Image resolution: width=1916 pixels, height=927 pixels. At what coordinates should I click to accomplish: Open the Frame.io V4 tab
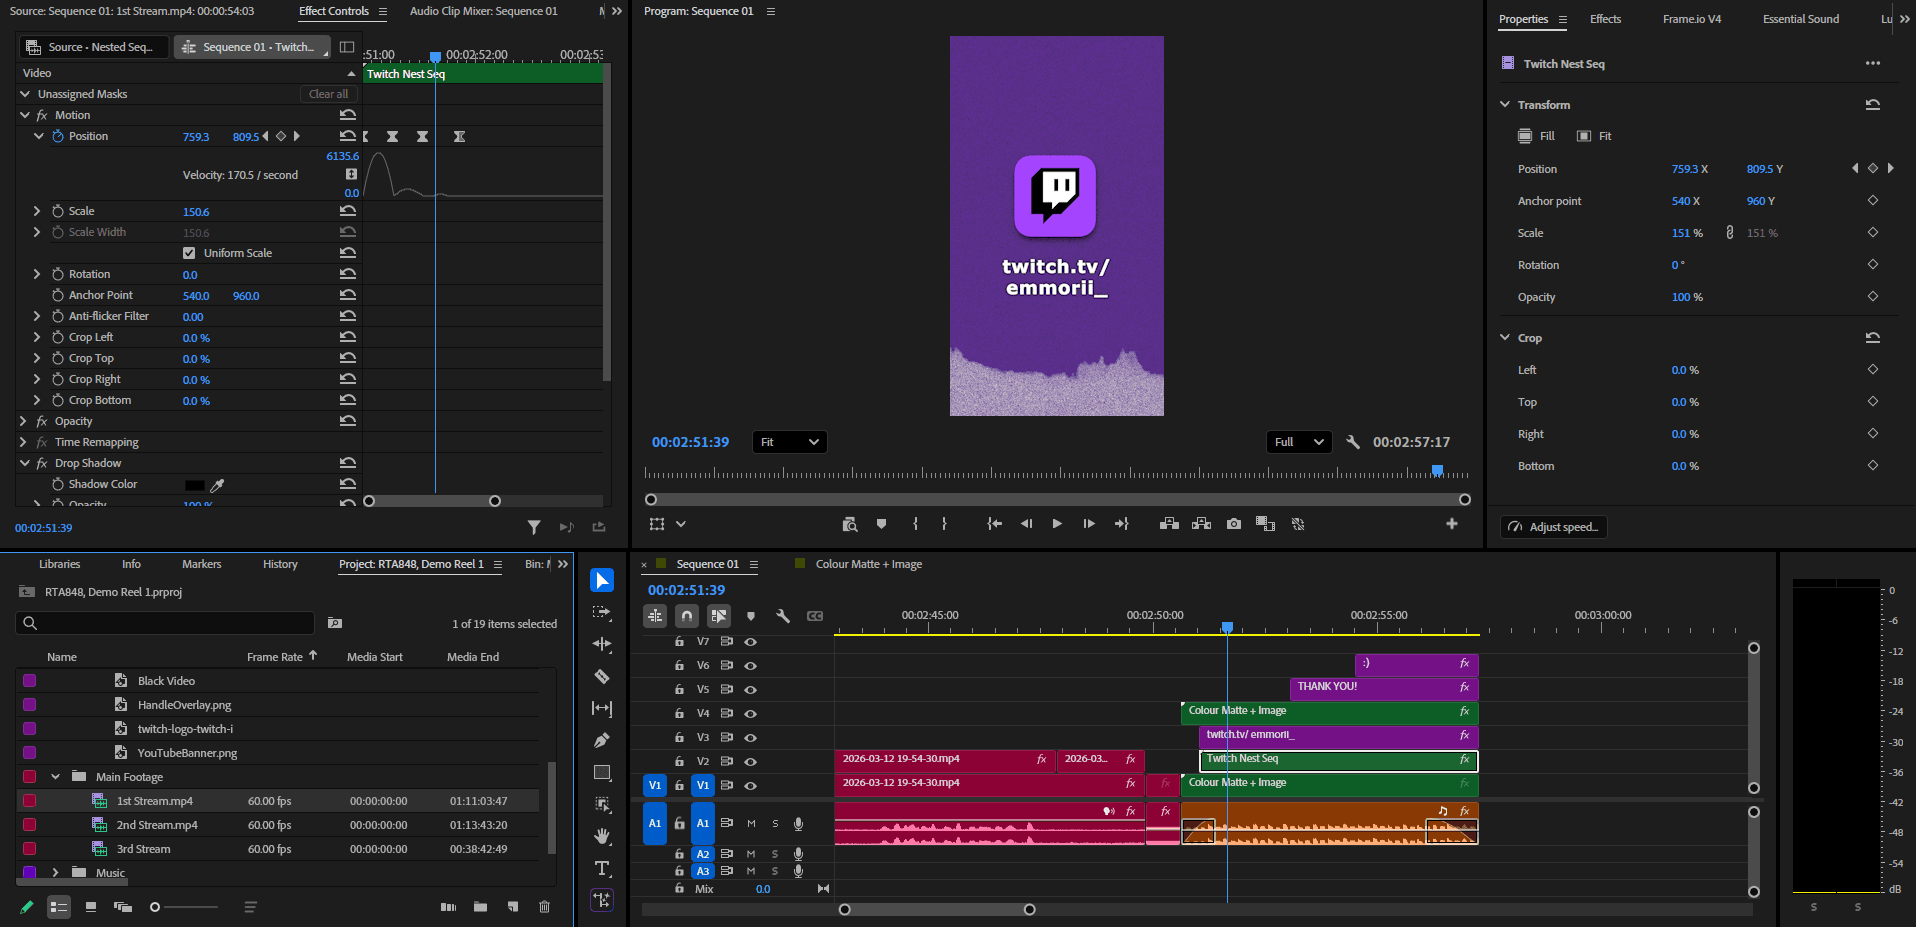pyautogui.click(x=1692, y=19)
